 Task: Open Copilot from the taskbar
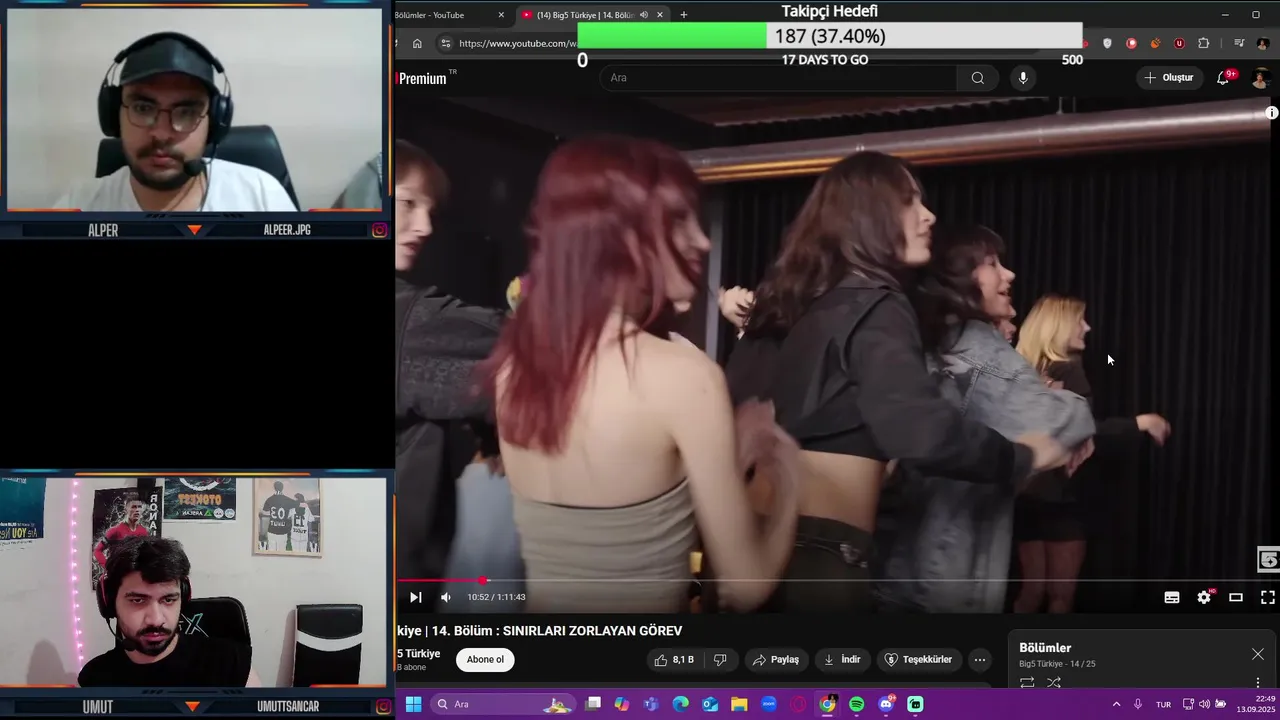622,704
